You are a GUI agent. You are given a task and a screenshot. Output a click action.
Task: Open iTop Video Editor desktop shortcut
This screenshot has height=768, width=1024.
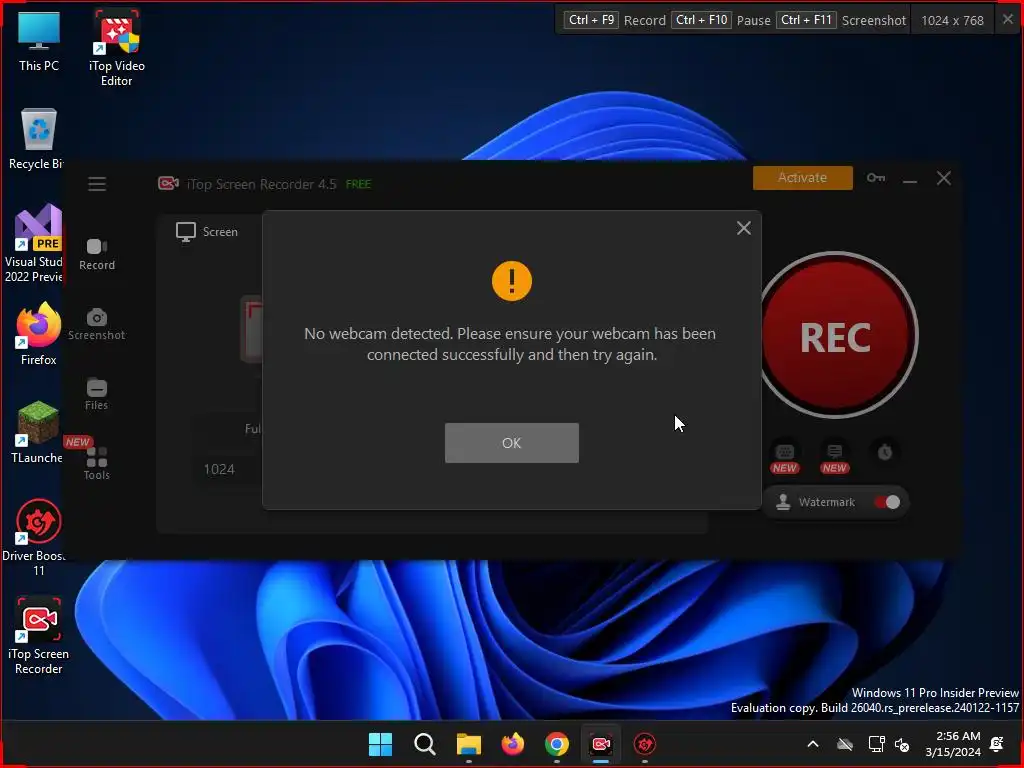click(117, 48)
